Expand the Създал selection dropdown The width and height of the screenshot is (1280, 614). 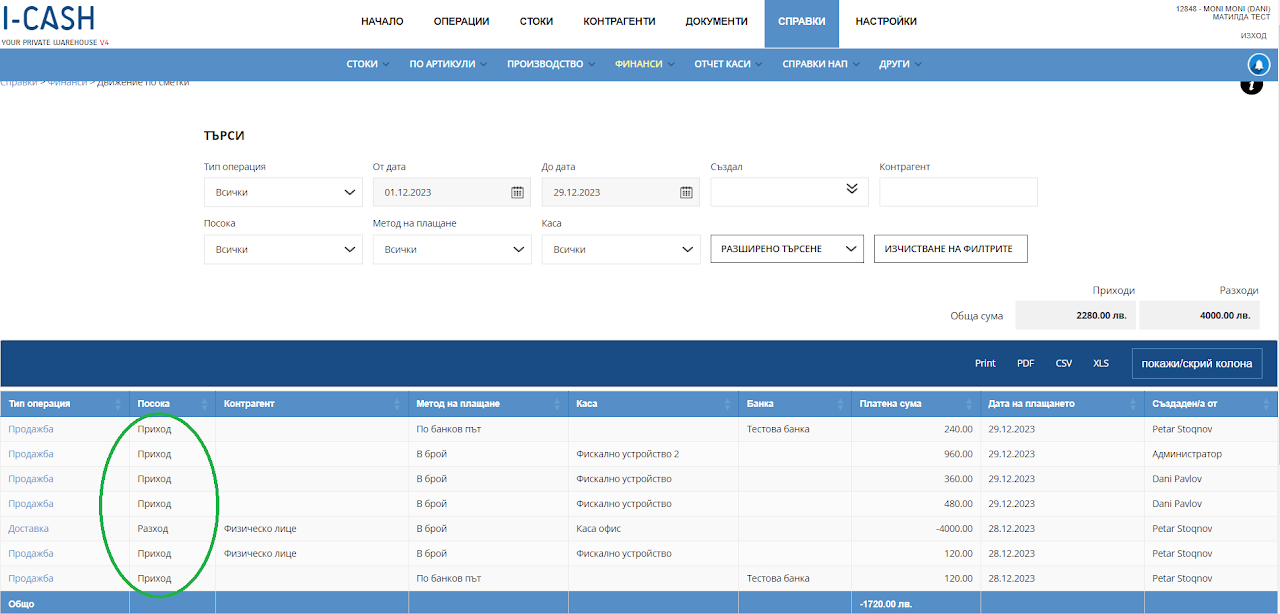790,192
